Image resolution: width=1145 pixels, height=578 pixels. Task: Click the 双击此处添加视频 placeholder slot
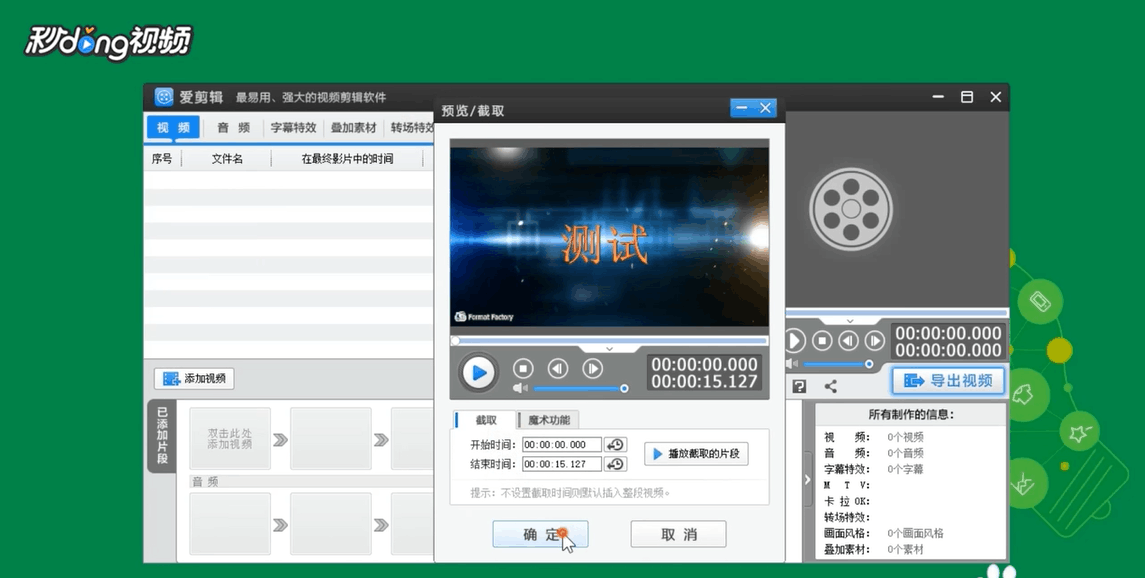(230, 439)
